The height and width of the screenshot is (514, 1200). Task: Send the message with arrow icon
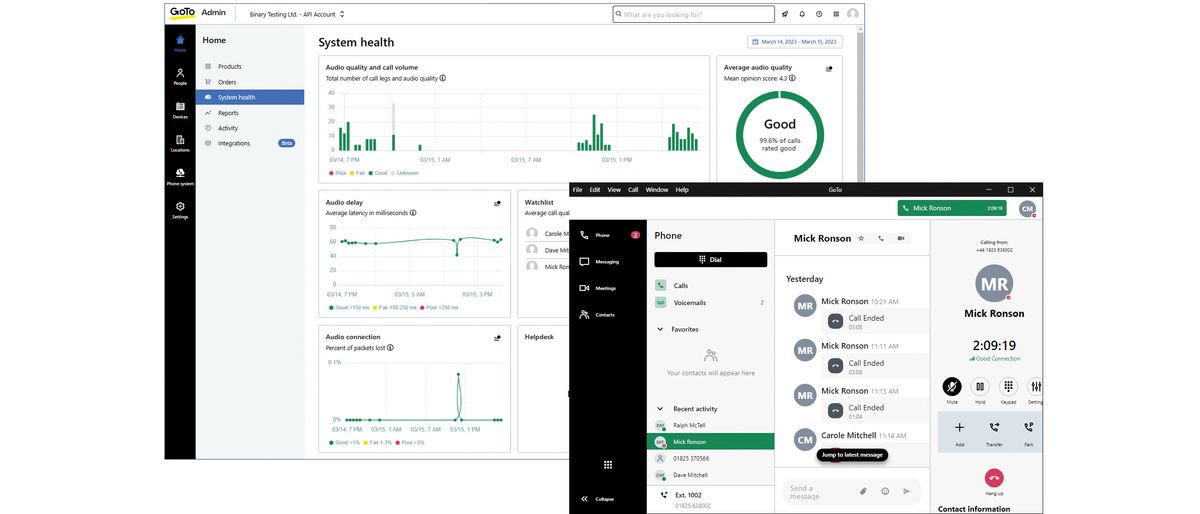(907, 491)
